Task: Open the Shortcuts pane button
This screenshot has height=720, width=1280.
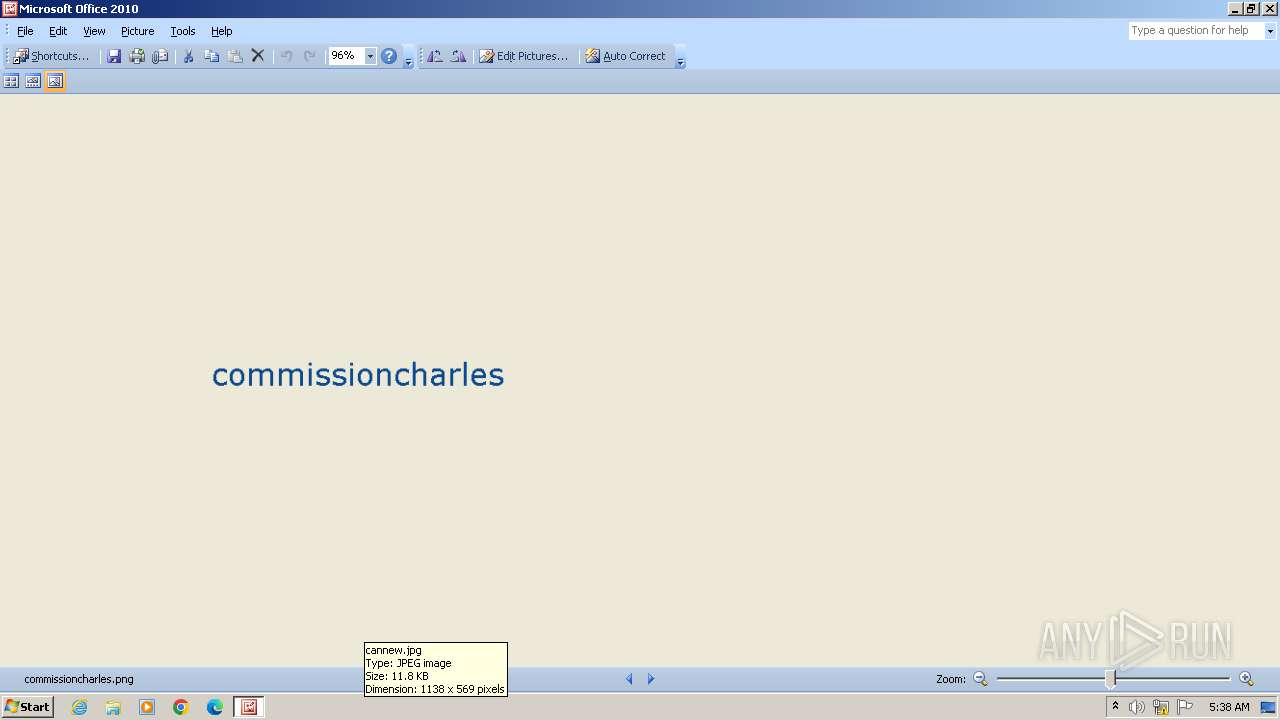Action: coord(51,56)
